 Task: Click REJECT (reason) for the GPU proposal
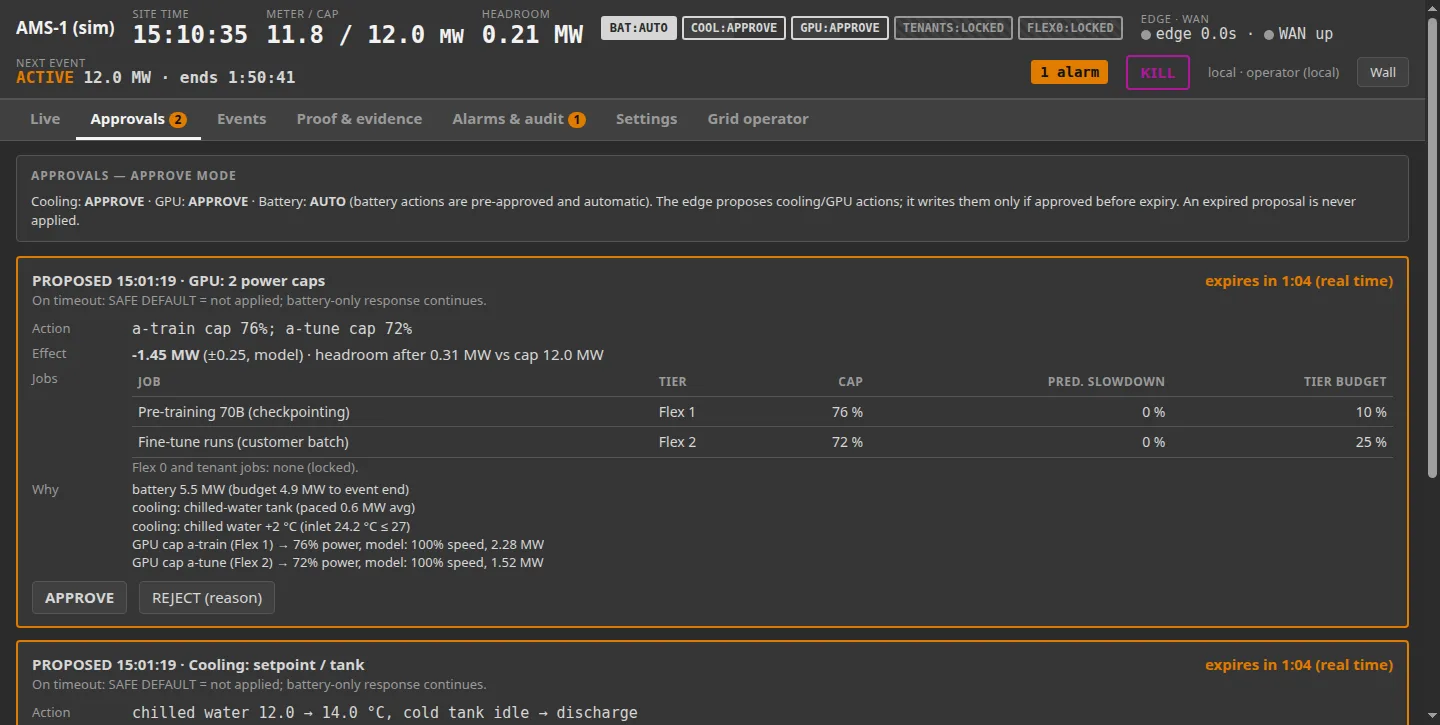(x=207, y=598)
